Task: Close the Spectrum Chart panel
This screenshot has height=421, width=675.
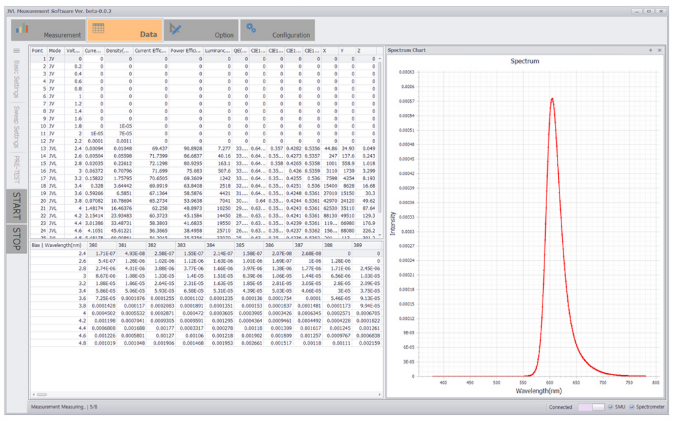Action: point(660,50)
